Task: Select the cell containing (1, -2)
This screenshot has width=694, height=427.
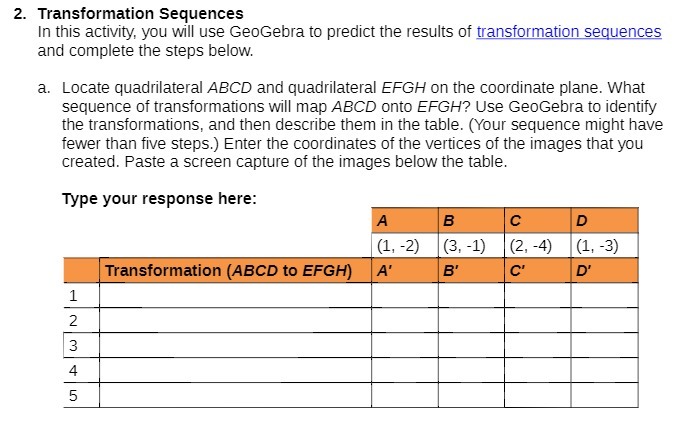Action: [405, 246]
